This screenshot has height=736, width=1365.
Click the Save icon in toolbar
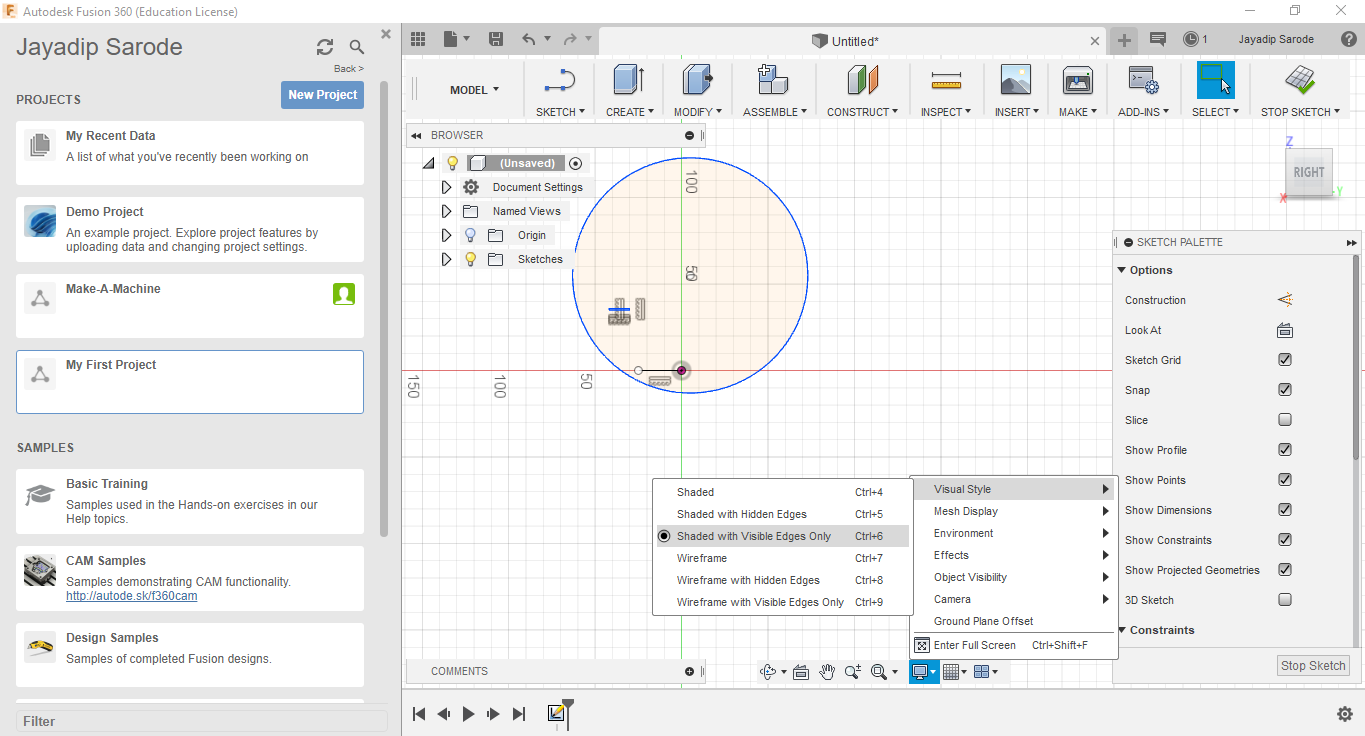(495, 39)
